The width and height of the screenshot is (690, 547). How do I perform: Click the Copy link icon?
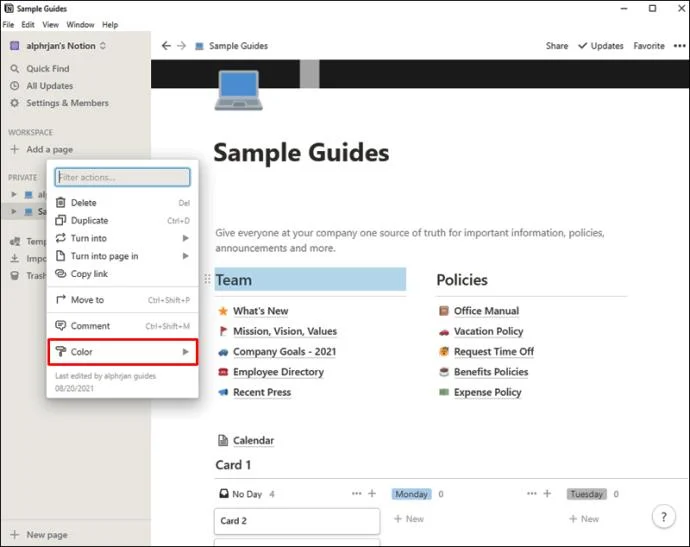61,273
